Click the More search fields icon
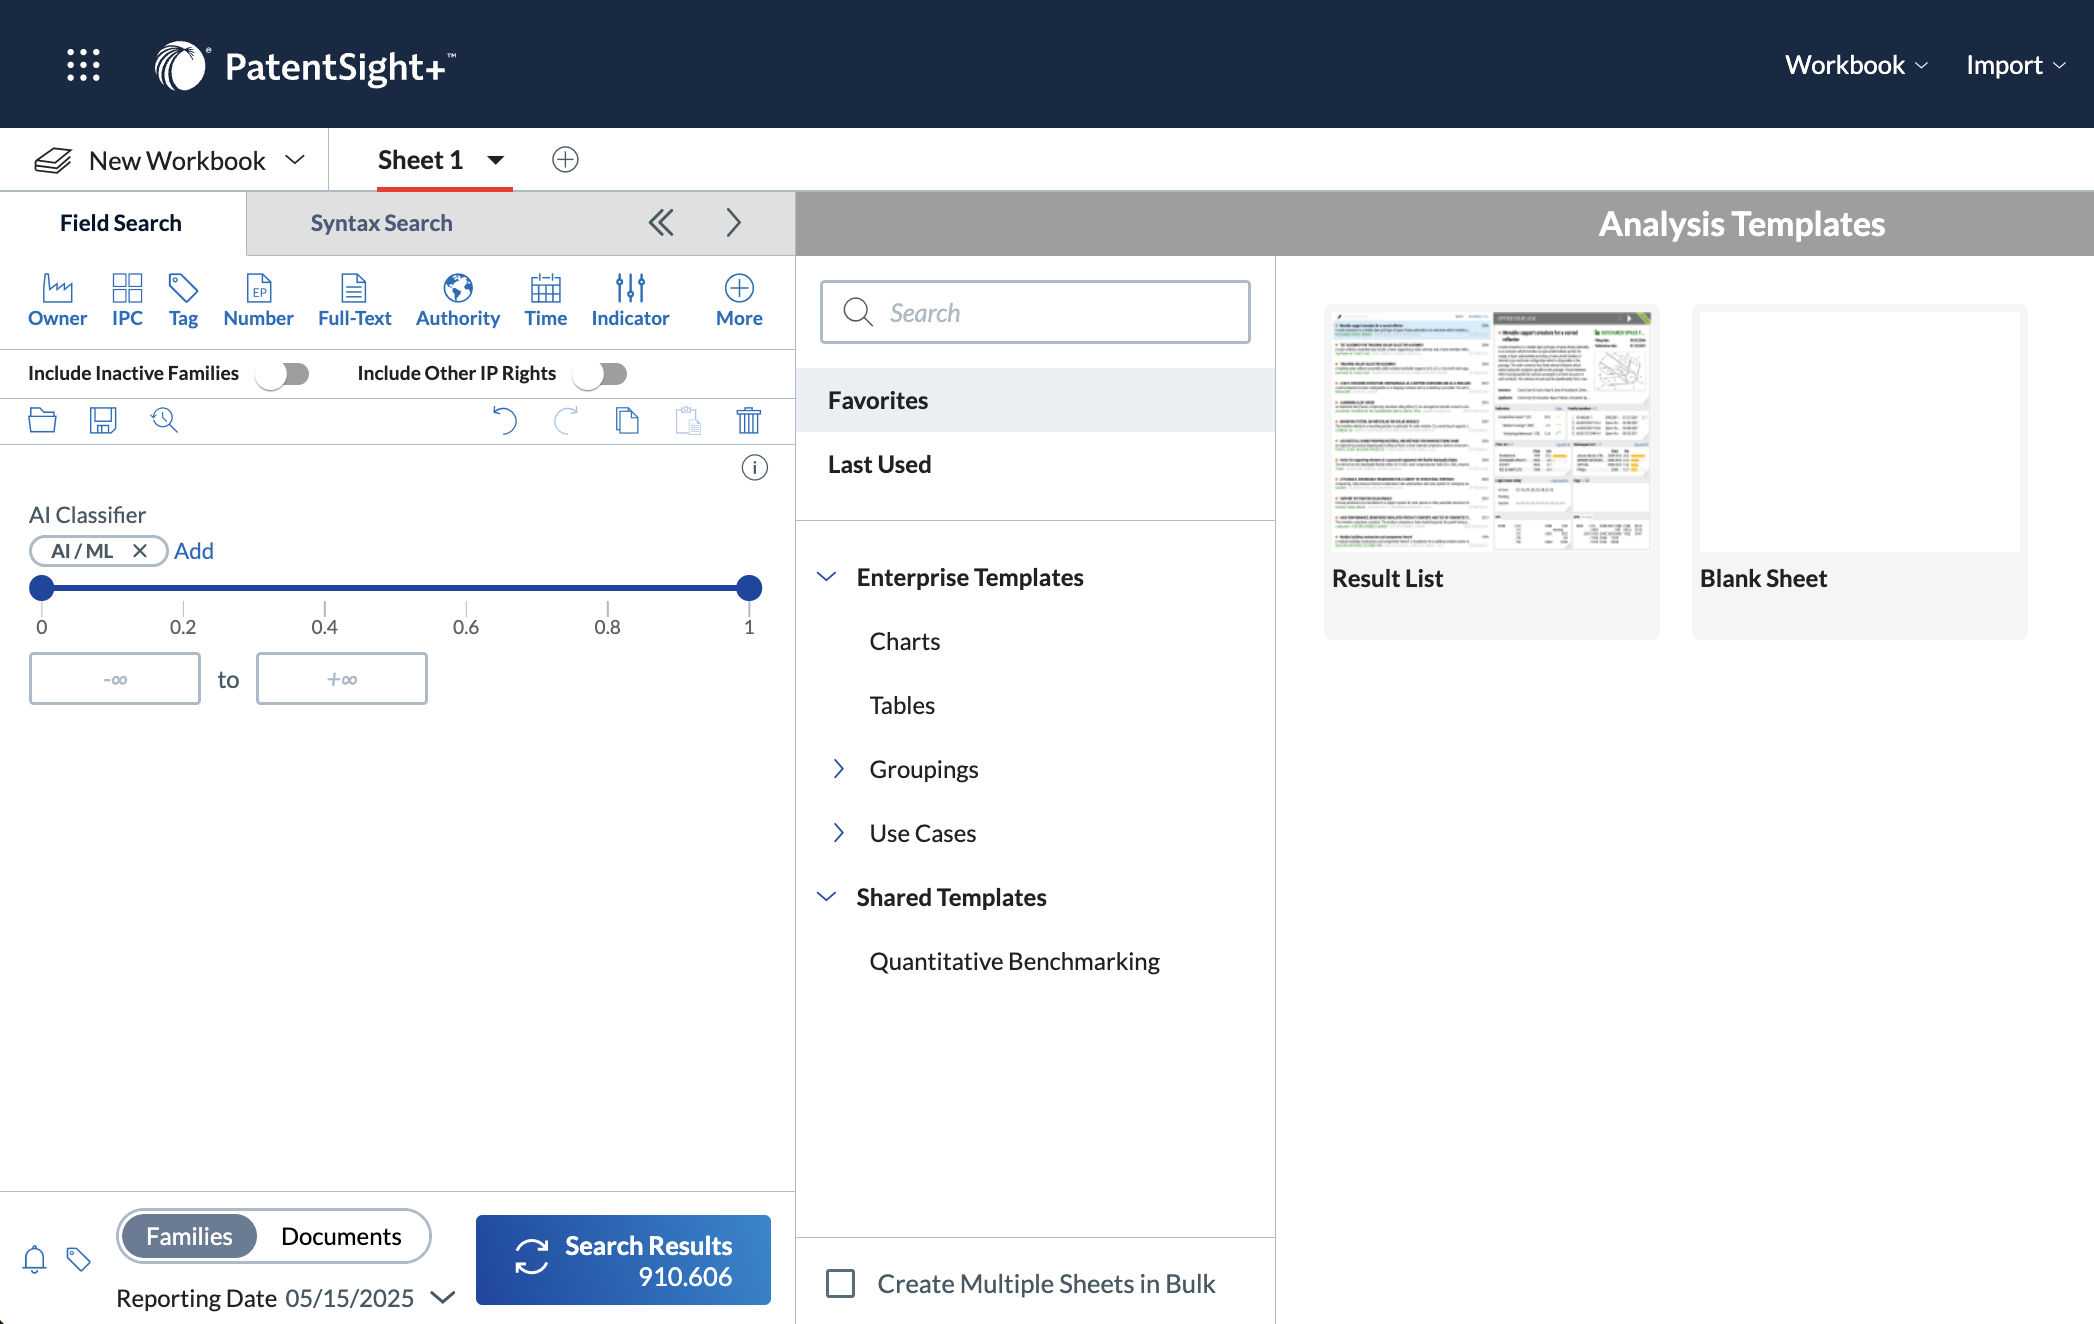The image size is (2094, 1324). [x=737, y=298]
